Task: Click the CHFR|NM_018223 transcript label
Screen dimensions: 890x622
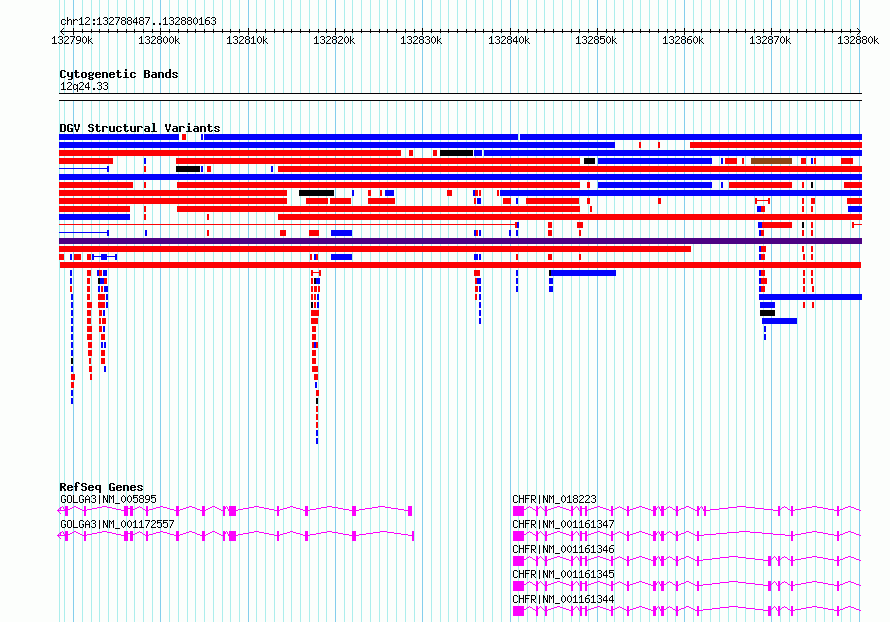Action: click(554, 499)
